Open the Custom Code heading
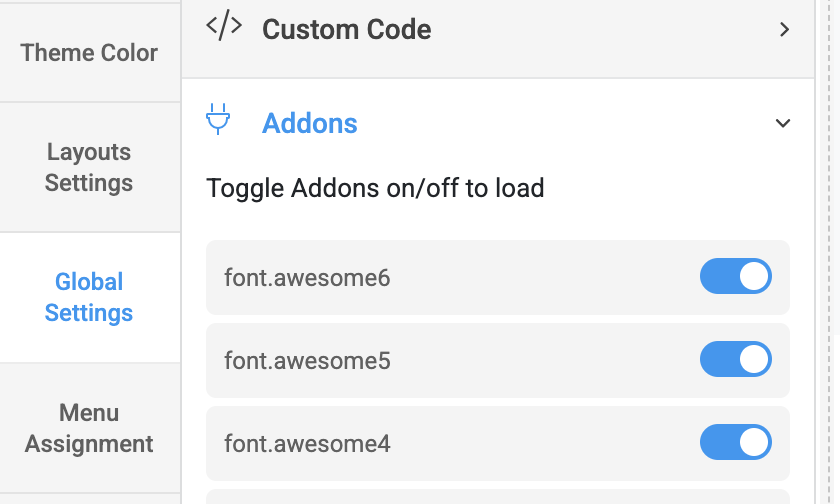The height and width of the screenshot is (504, 840). pyautogui.click(x=346, y=30)
